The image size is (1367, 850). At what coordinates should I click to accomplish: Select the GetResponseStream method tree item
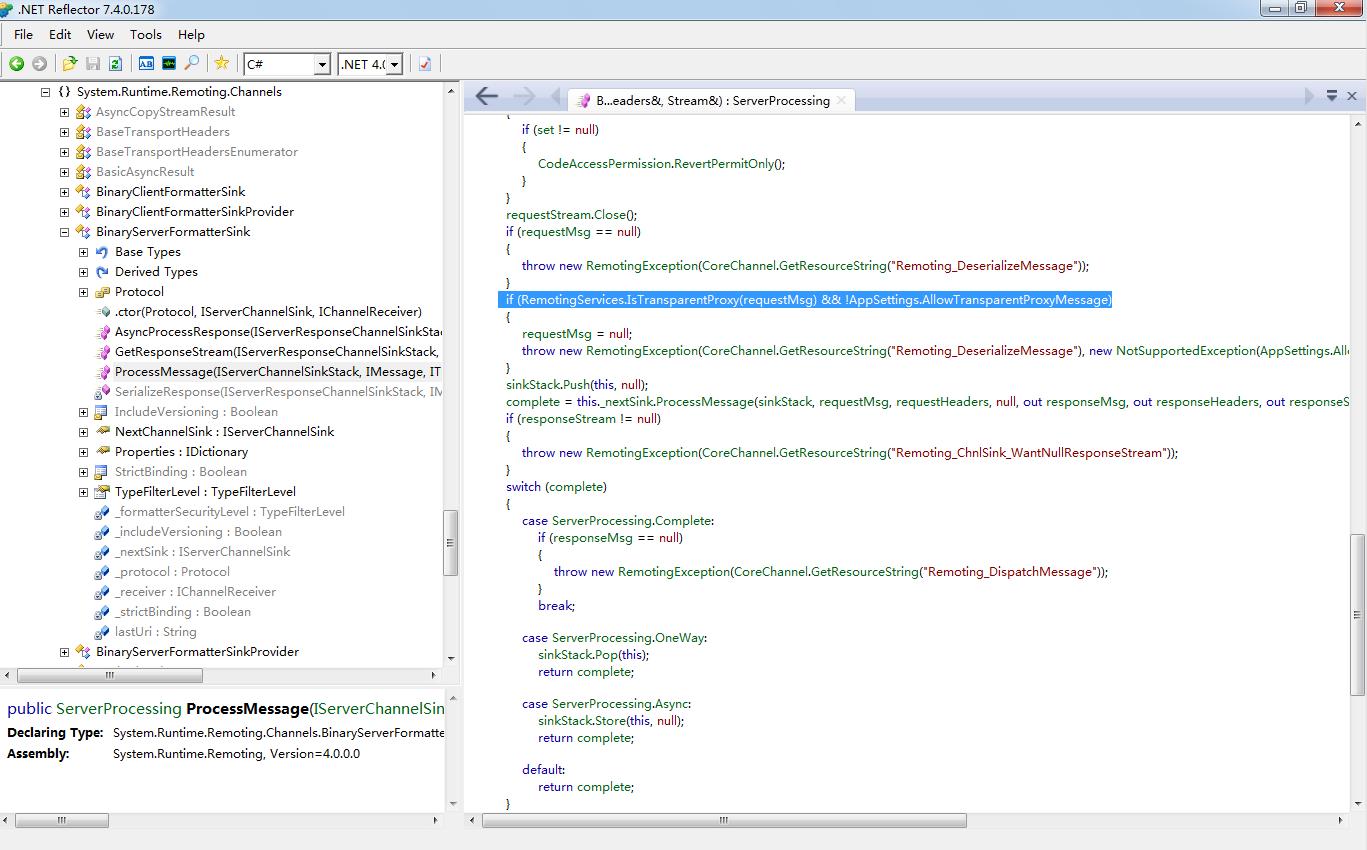tap(277, 352)
